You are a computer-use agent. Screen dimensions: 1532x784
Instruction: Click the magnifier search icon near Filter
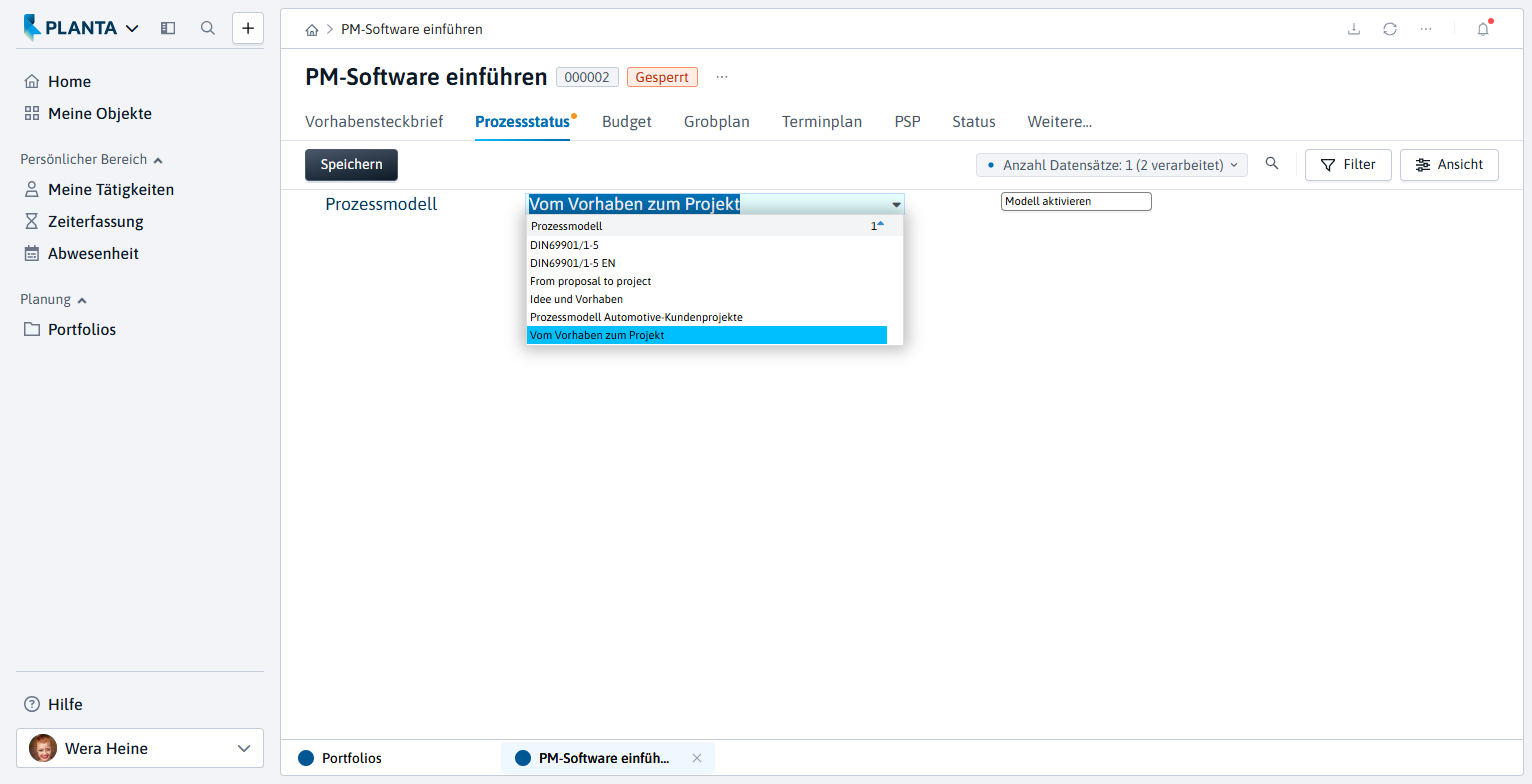1272,164
